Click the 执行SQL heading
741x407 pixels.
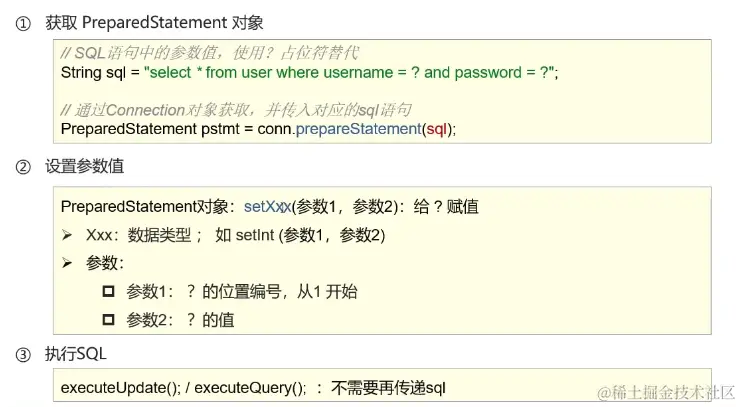pos(76,354)
